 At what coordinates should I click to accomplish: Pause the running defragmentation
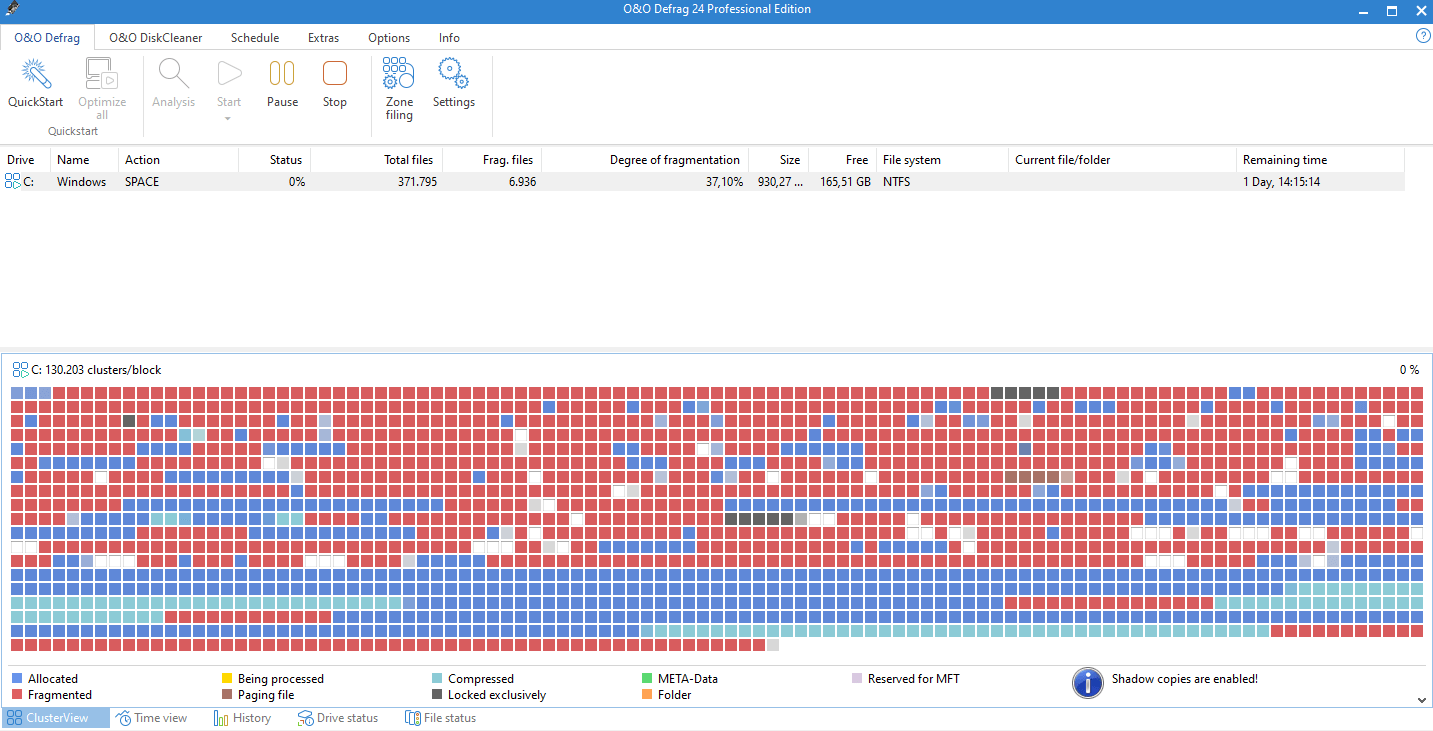click(282, 74)
